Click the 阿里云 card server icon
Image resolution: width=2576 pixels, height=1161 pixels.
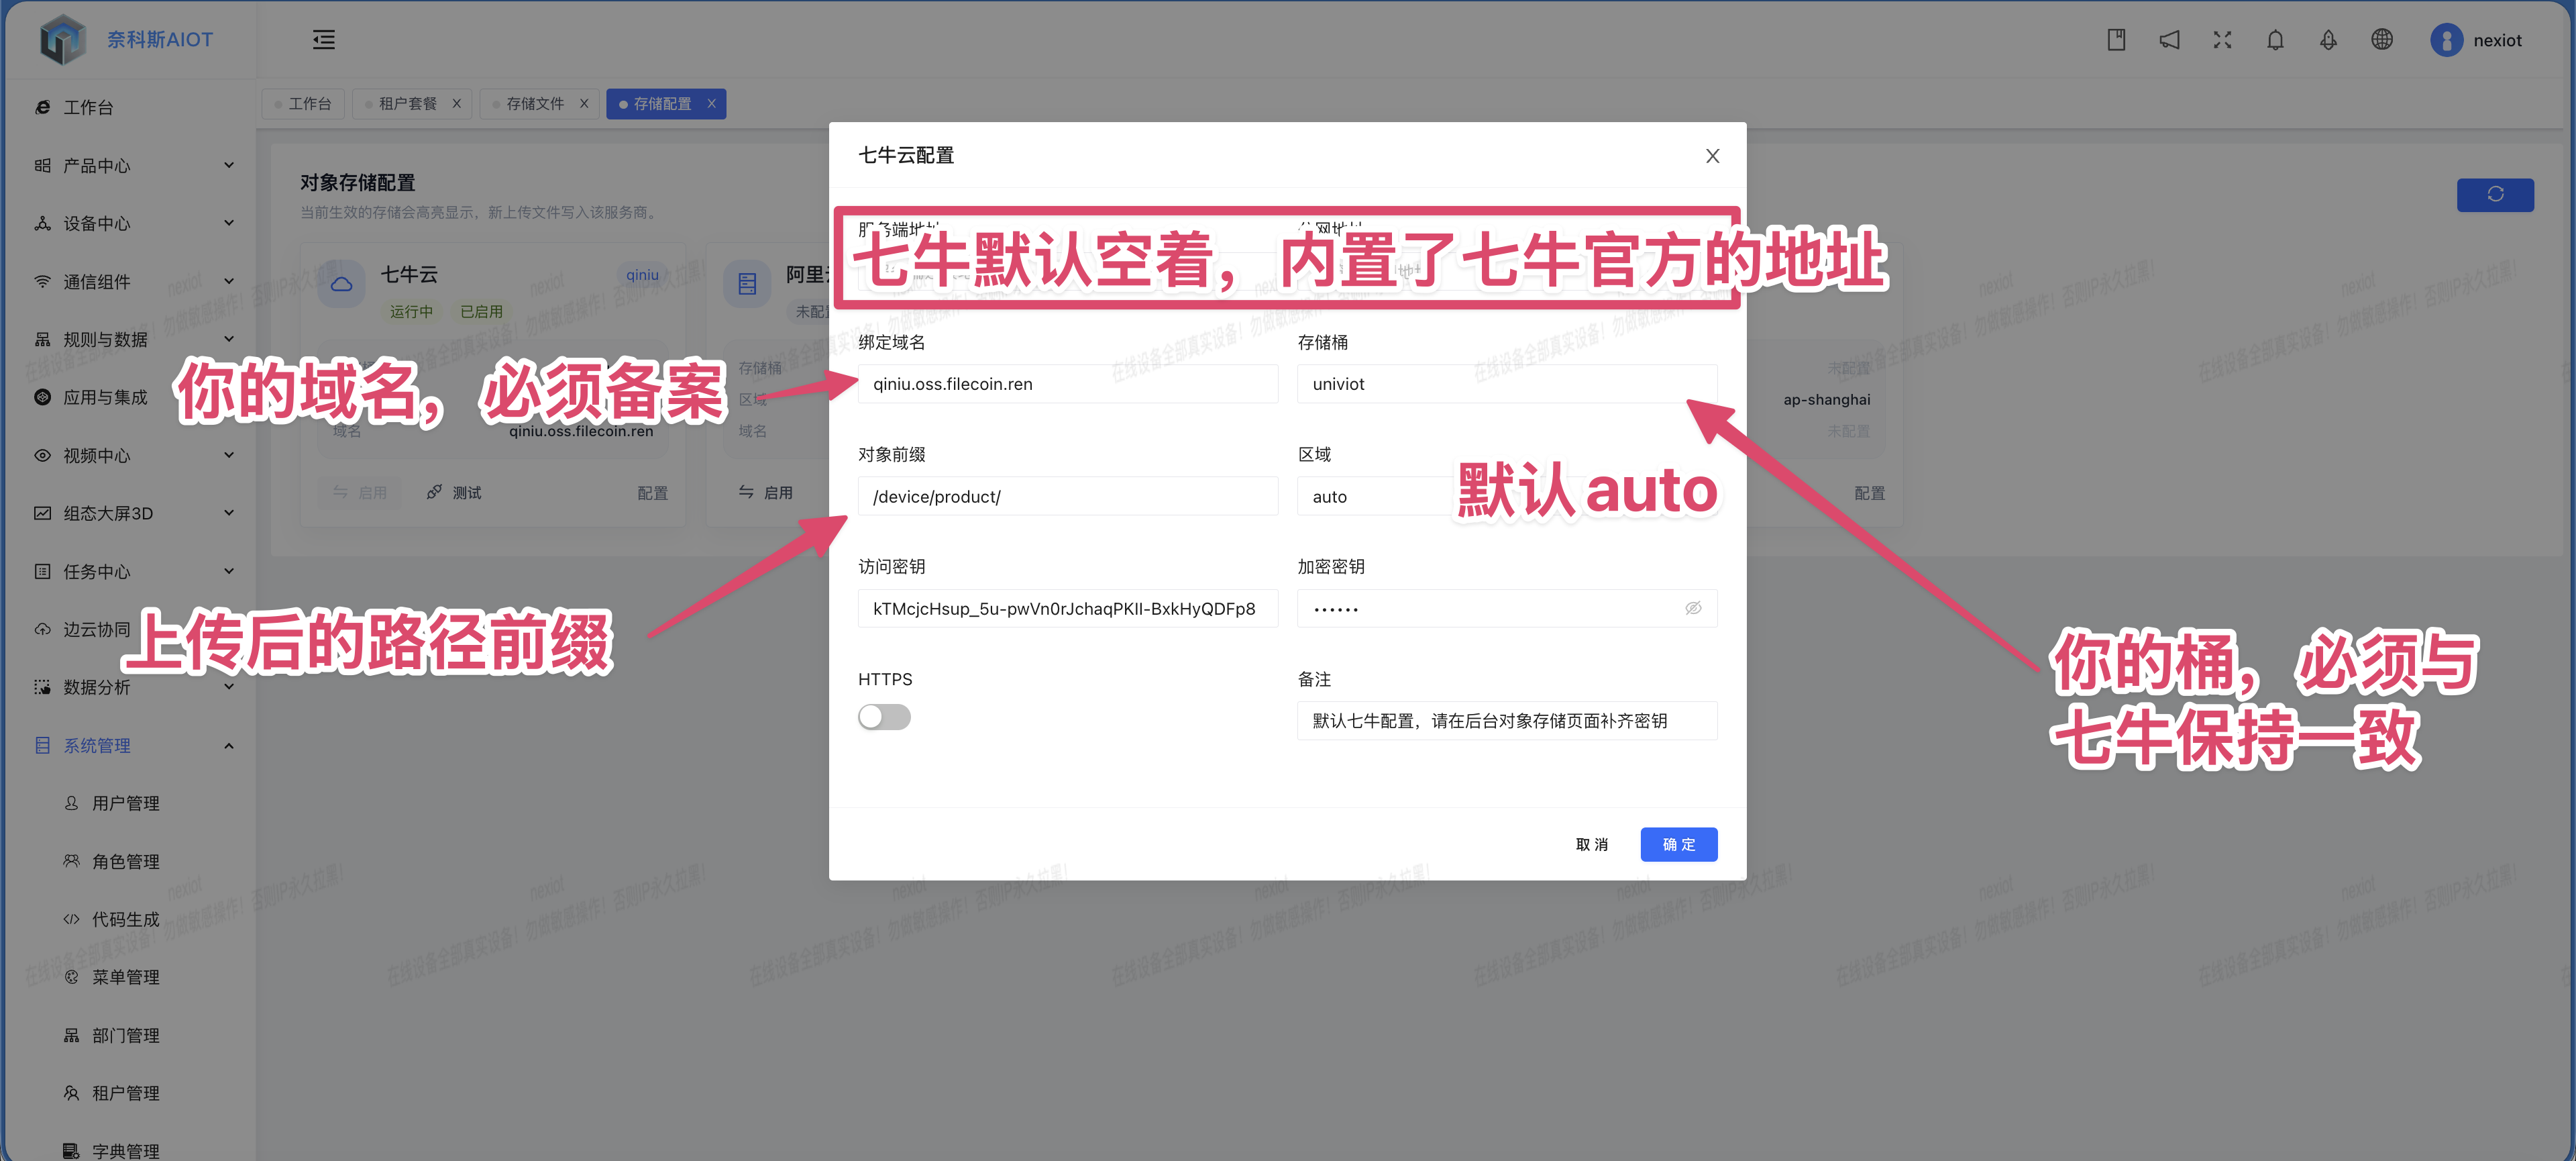pyautogui.click(x=747, y=284)
